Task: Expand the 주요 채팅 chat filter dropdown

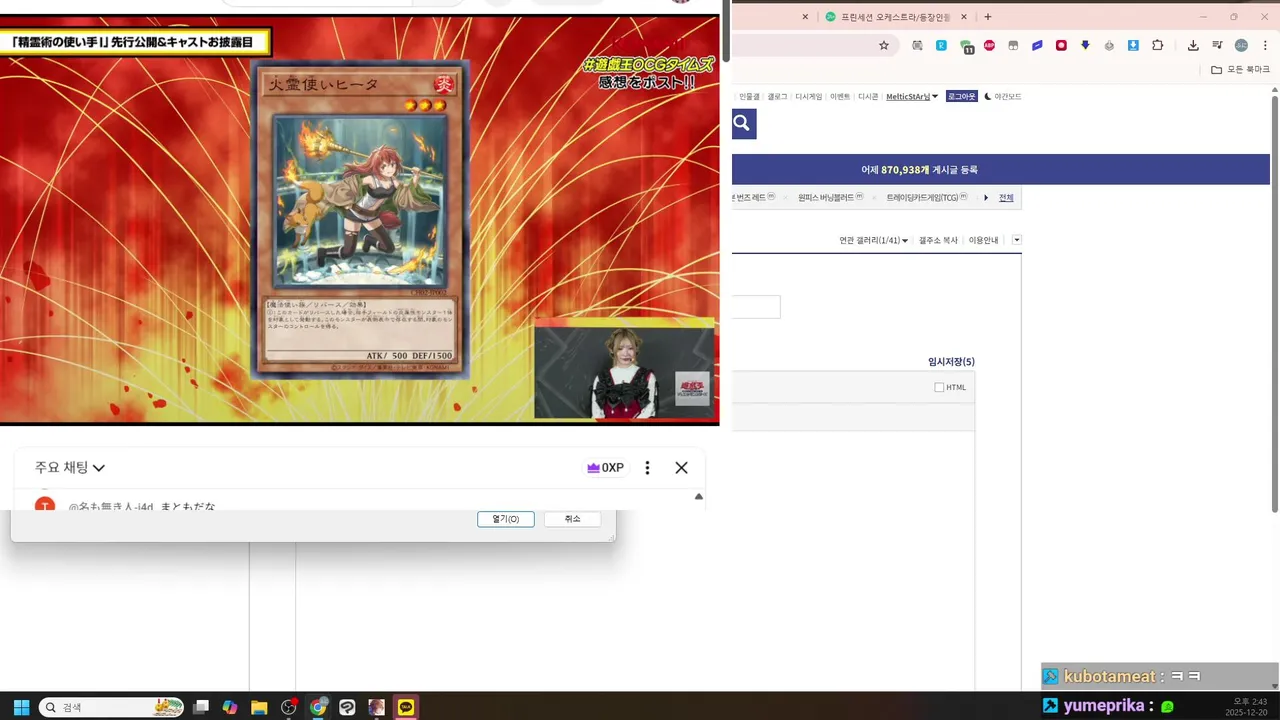Action: point(70,468)
